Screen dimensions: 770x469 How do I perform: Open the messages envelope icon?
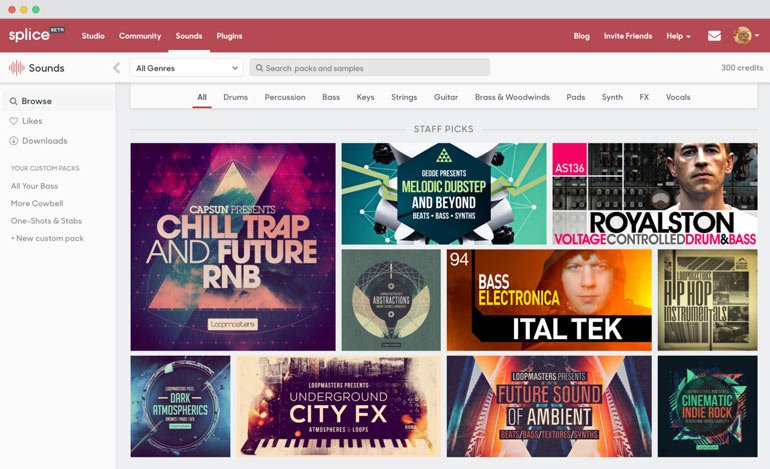(x=714, y=36)
